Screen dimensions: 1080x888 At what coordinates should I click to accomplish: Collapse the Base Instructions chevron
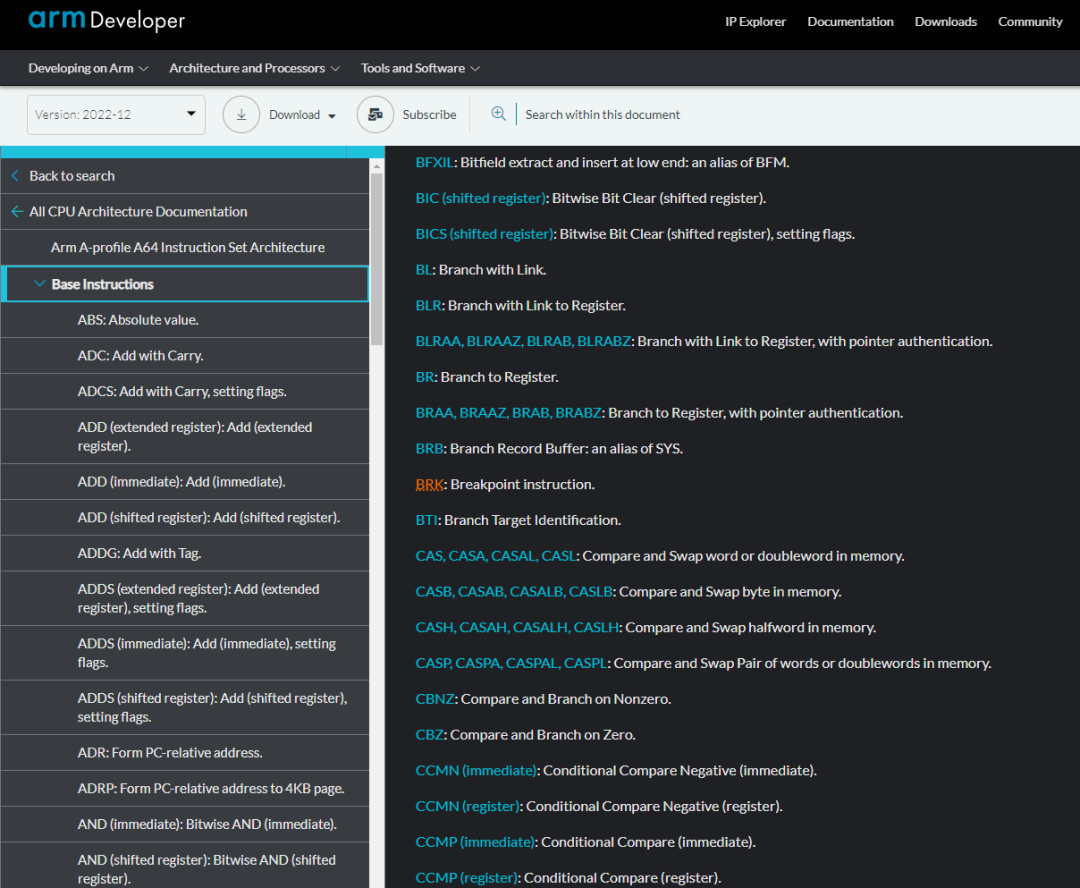coord(40,284)
